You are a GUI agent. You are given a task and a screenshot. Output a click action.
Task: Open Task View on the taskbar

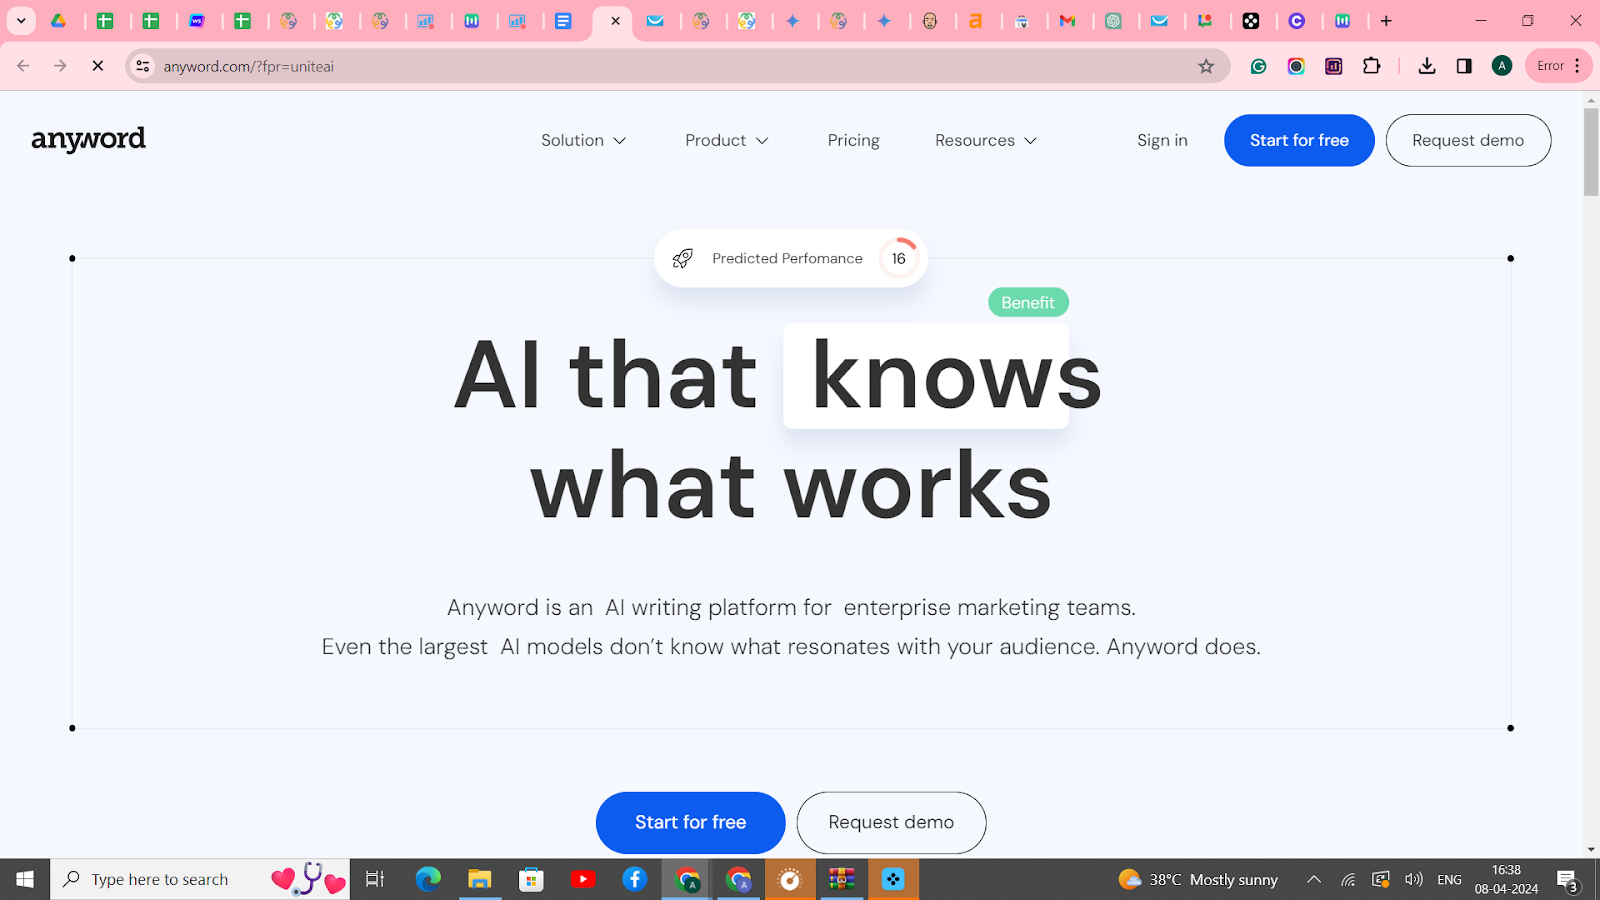tap(375, 879)
